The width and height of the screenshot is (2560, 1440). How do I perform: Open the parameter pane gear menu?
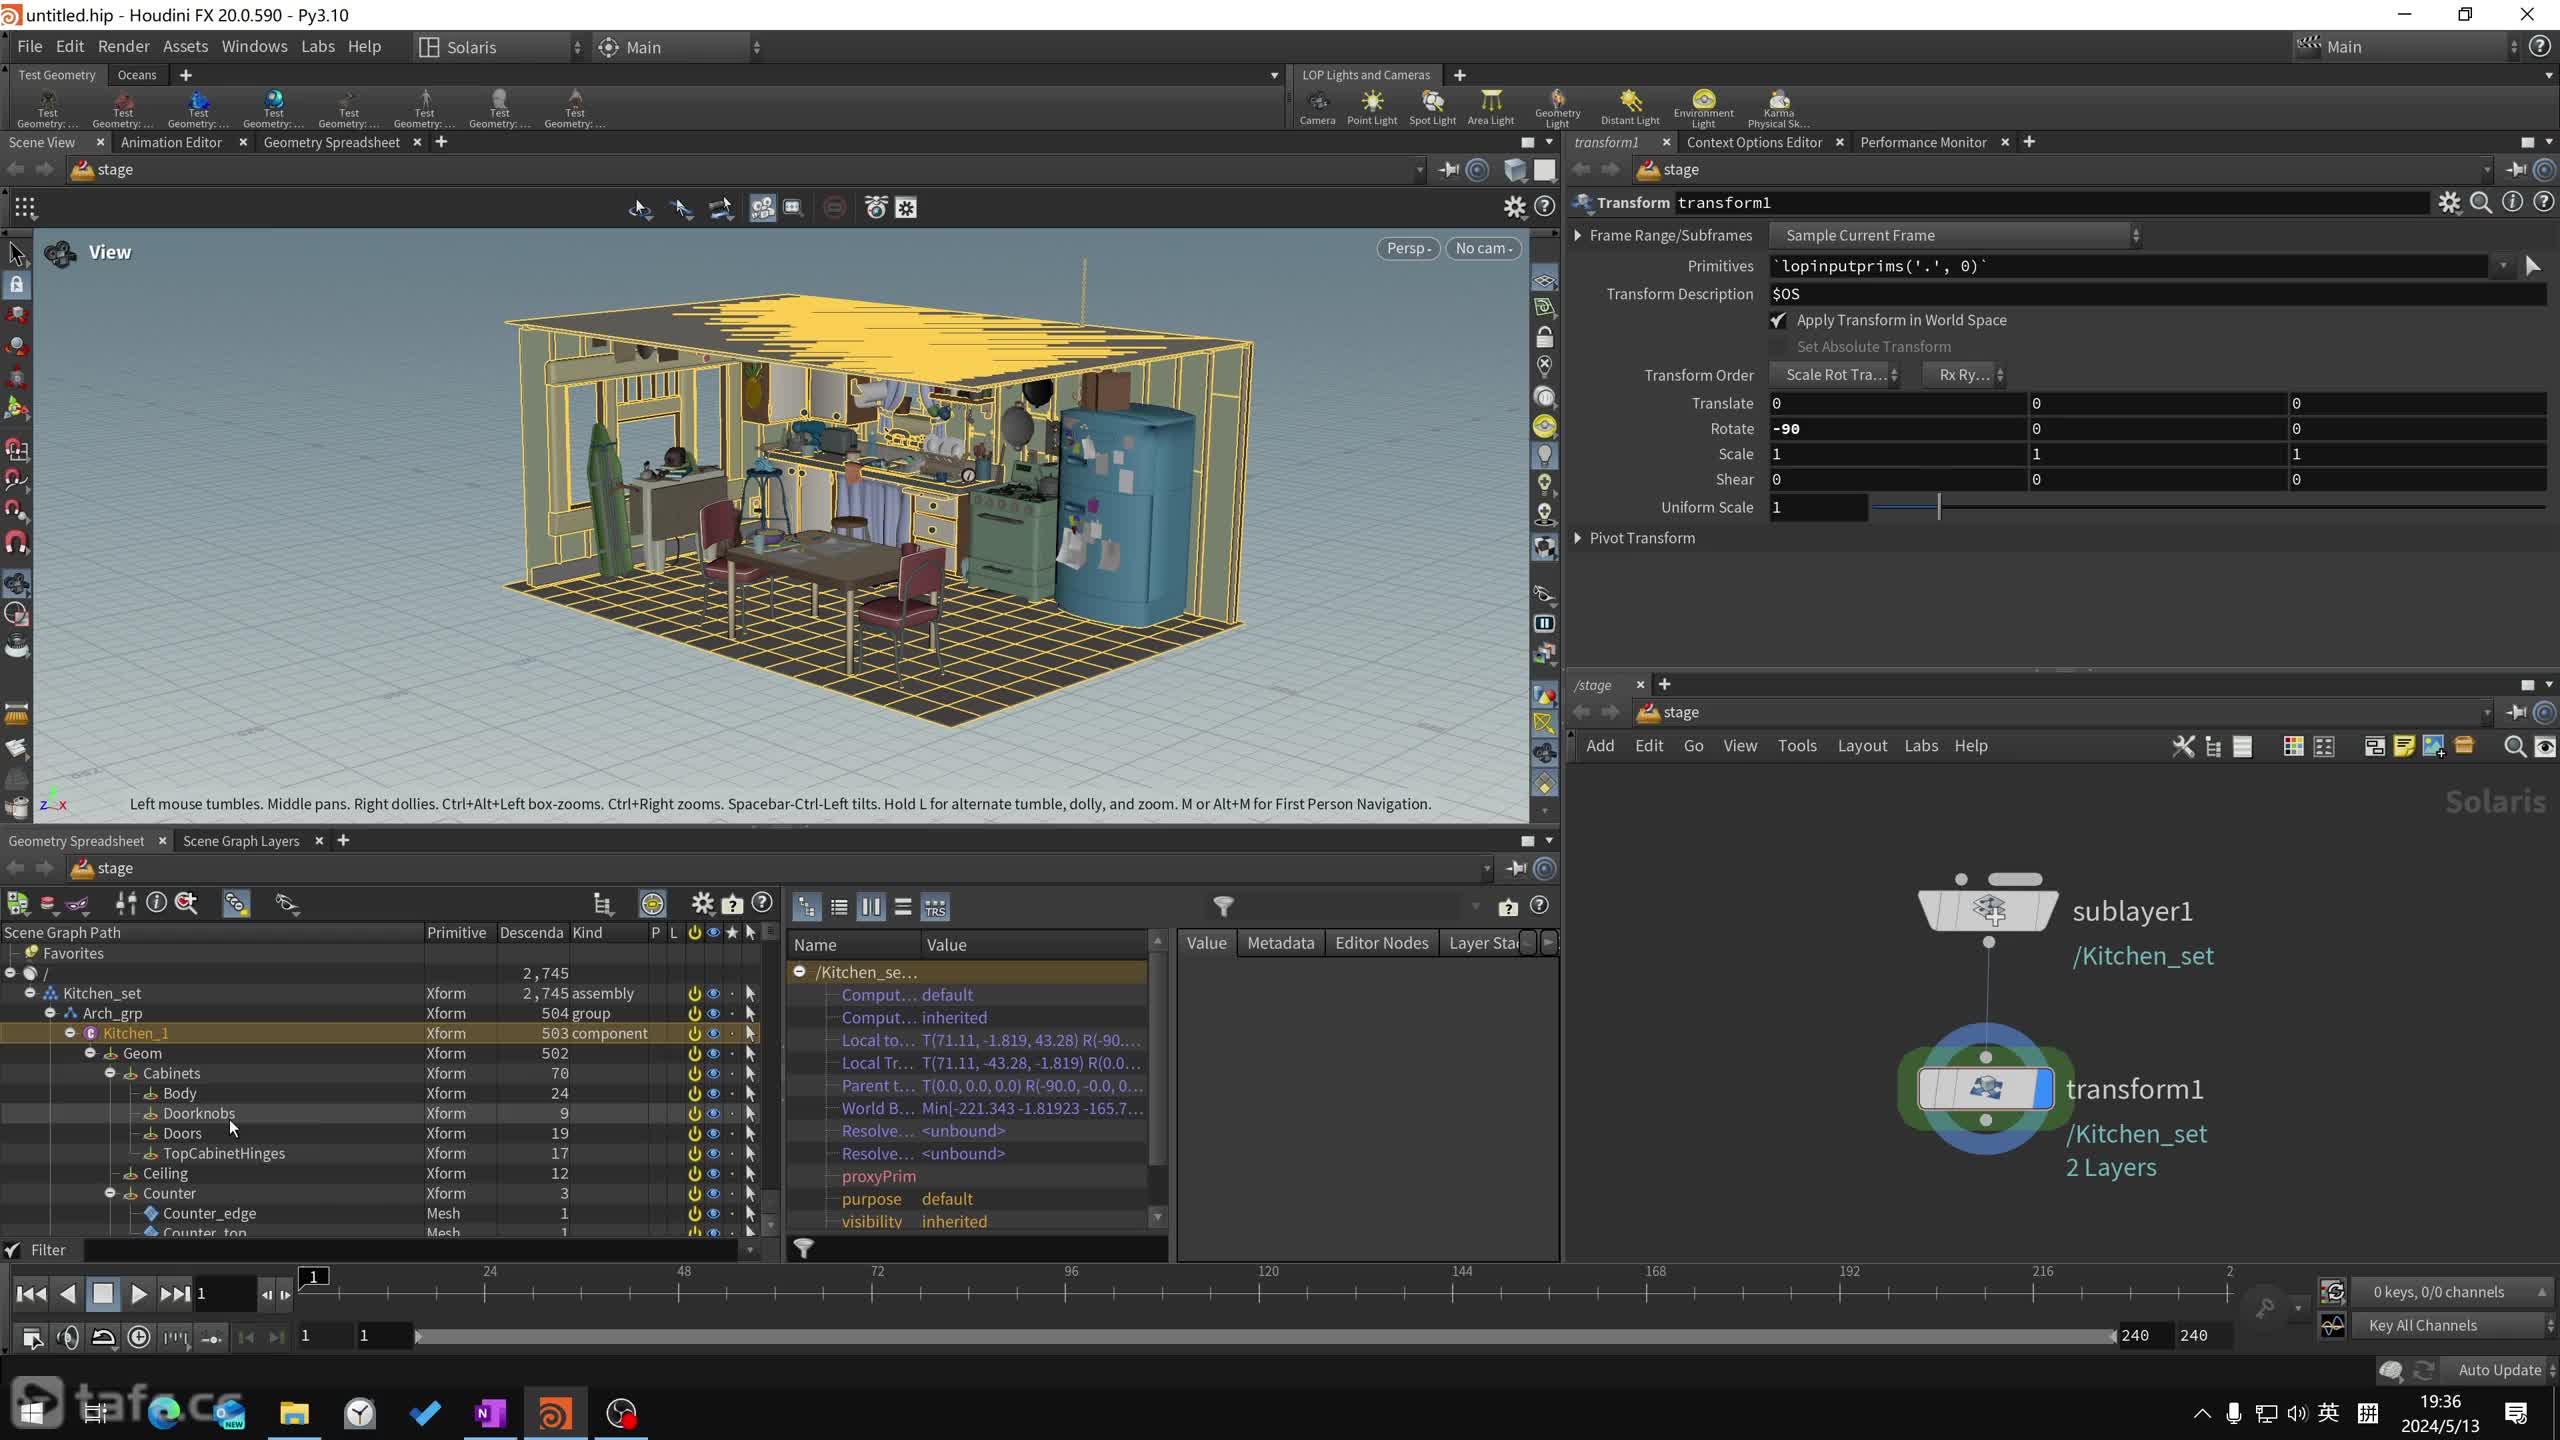point(2449,203)
